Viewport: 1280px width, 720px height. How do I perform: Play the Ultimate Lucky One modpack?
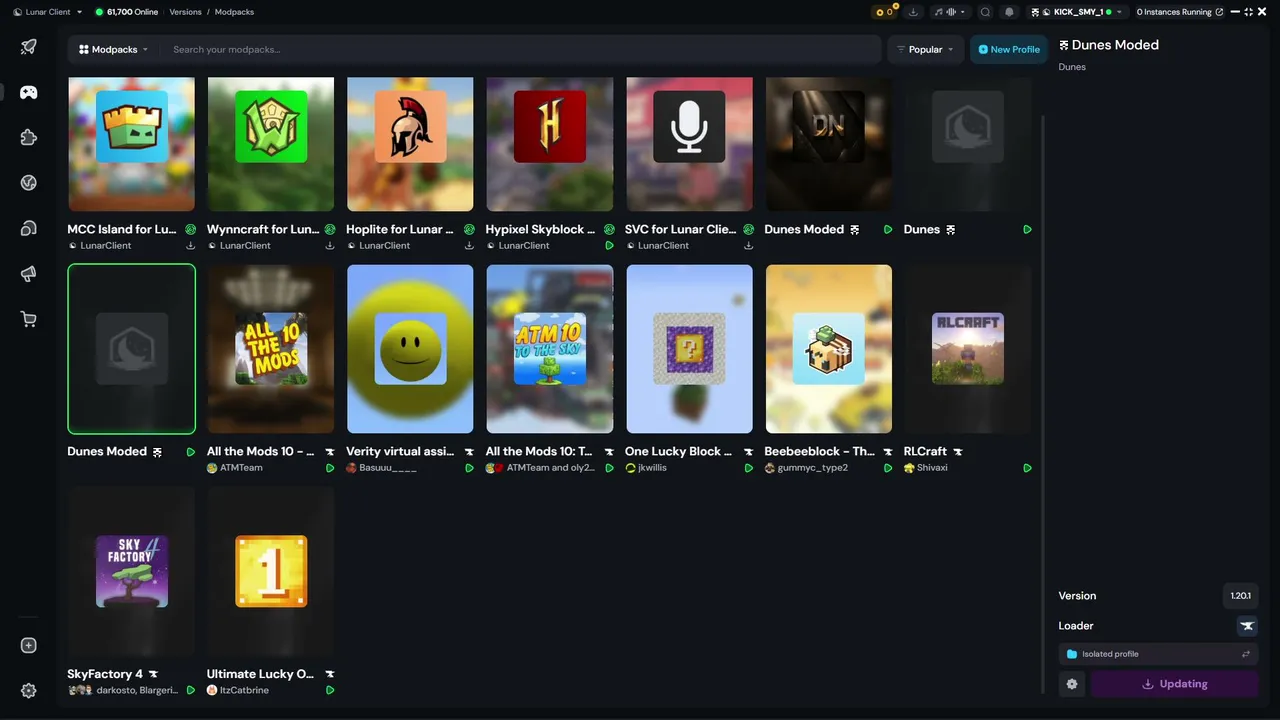click(x=330, y=690)
